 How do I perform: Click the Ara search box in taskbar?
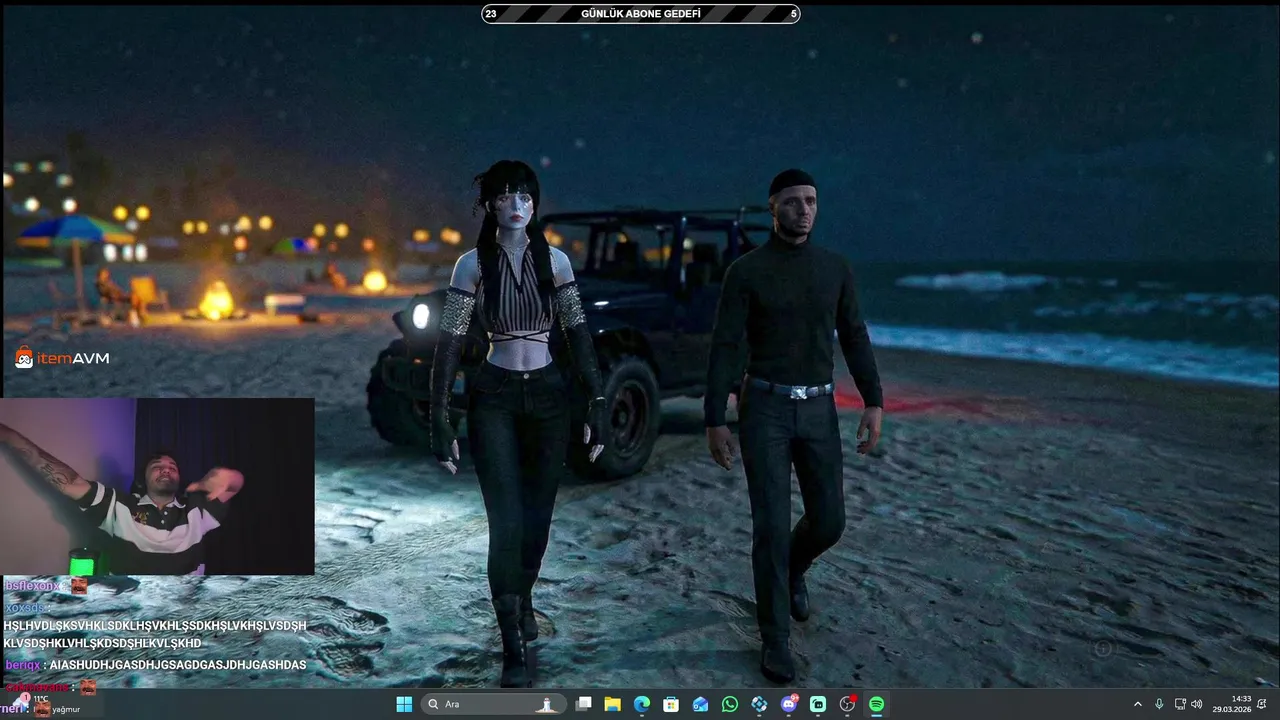point(494,704)
